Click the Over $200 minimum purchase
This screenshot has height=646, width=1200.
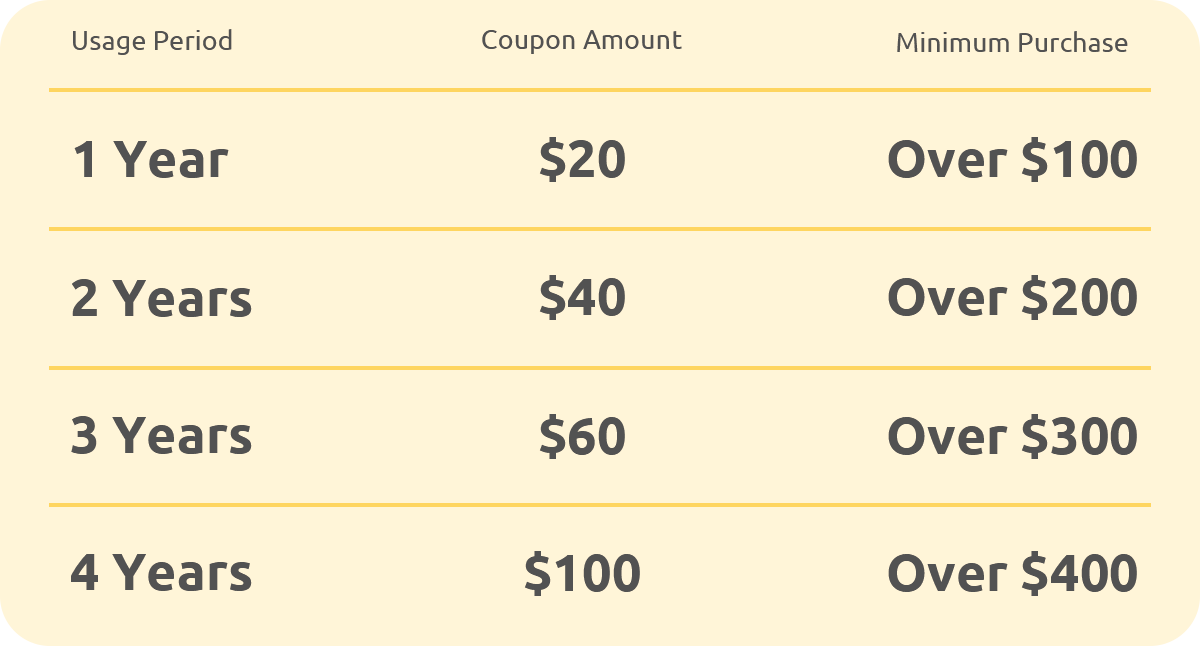(1013, 298)
